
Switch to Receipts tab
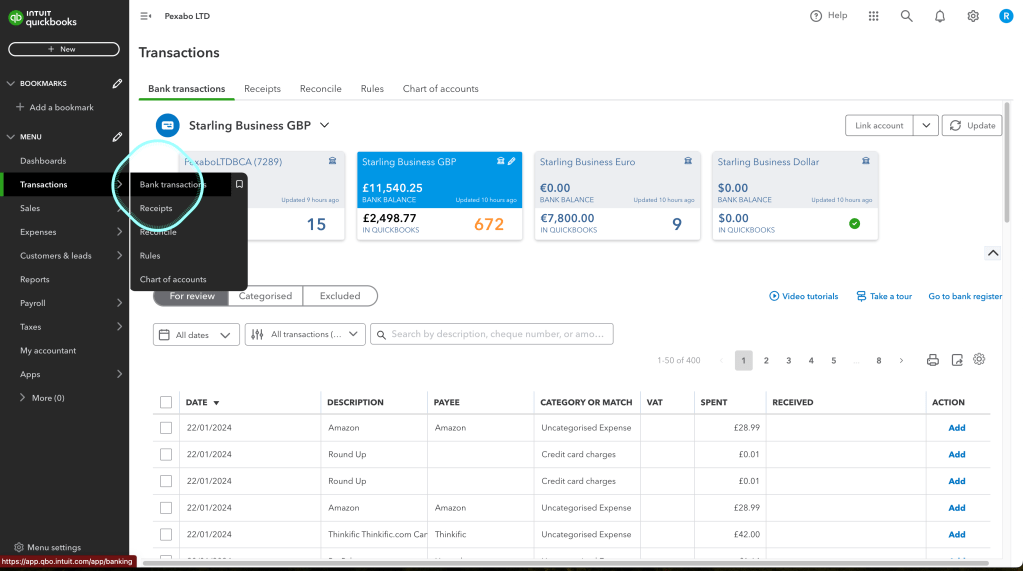click(x=262, y=89)
